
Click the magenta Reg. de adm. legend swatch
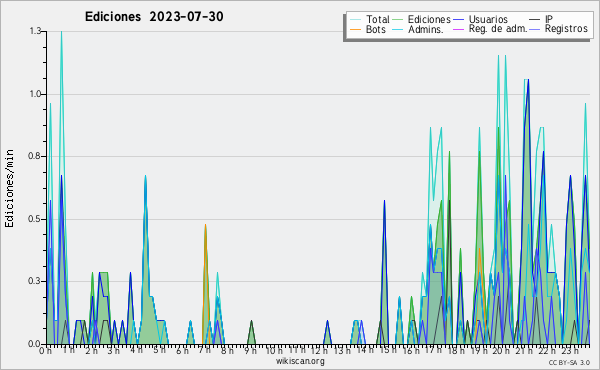point(458,29)
